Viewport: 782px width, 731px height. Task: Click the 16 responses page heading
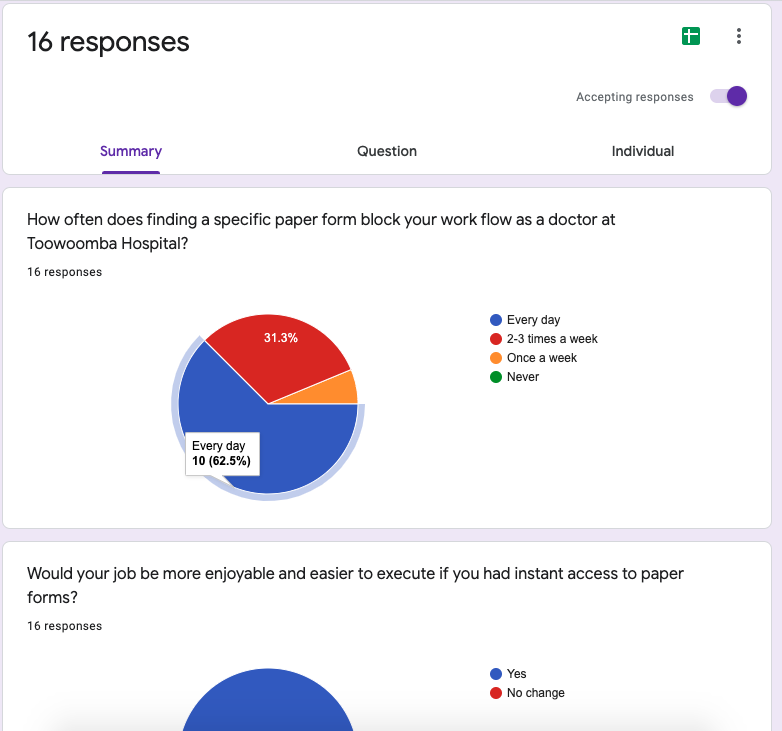[108, 41]
